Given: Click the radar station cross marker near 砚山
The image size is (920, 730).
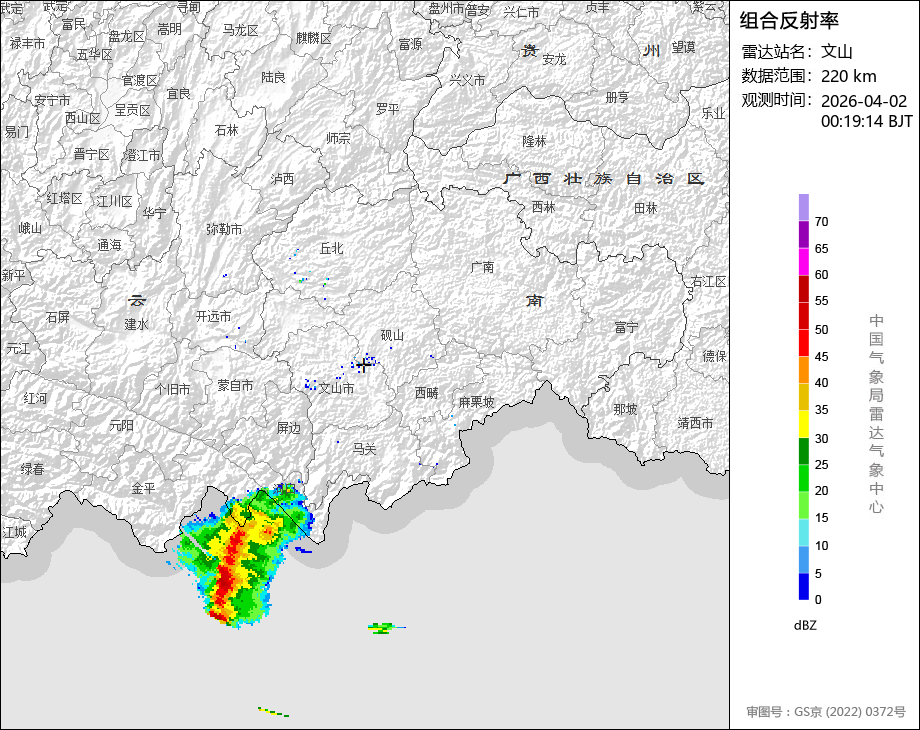Looking at the screenshot, I should pos(363,366).
